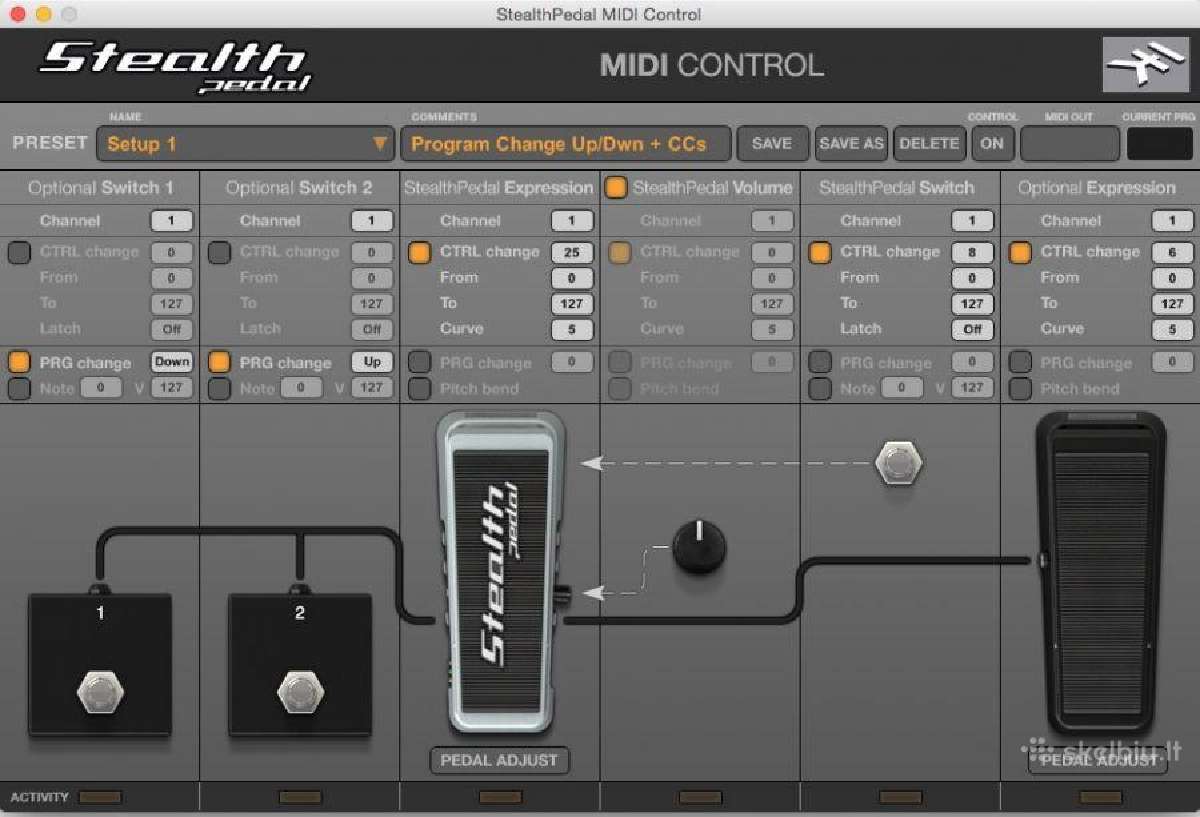
Task: Open Latch Off dropdown for StealthPedal Switch
Action: coord(972,329)
